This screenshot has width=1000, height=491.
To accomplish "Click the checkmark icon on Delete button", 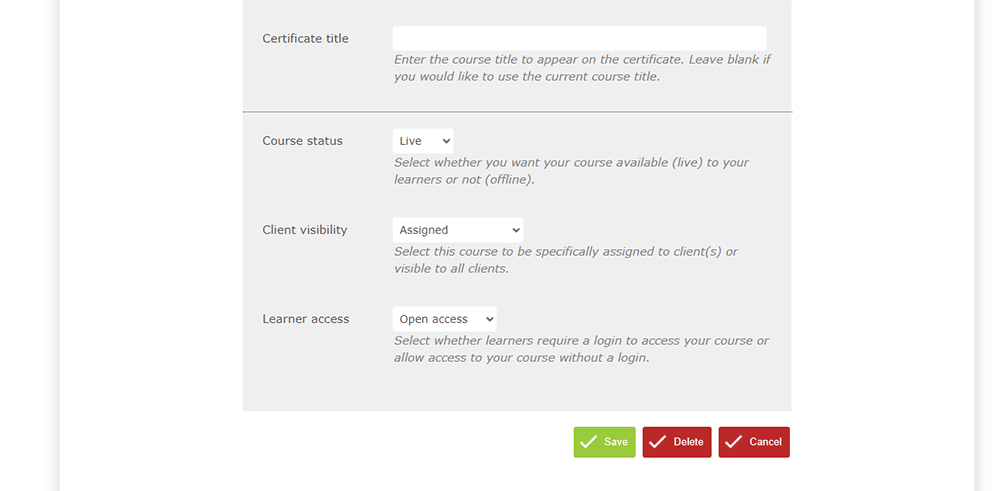I will pyautogui.click(x=657, y=442).
